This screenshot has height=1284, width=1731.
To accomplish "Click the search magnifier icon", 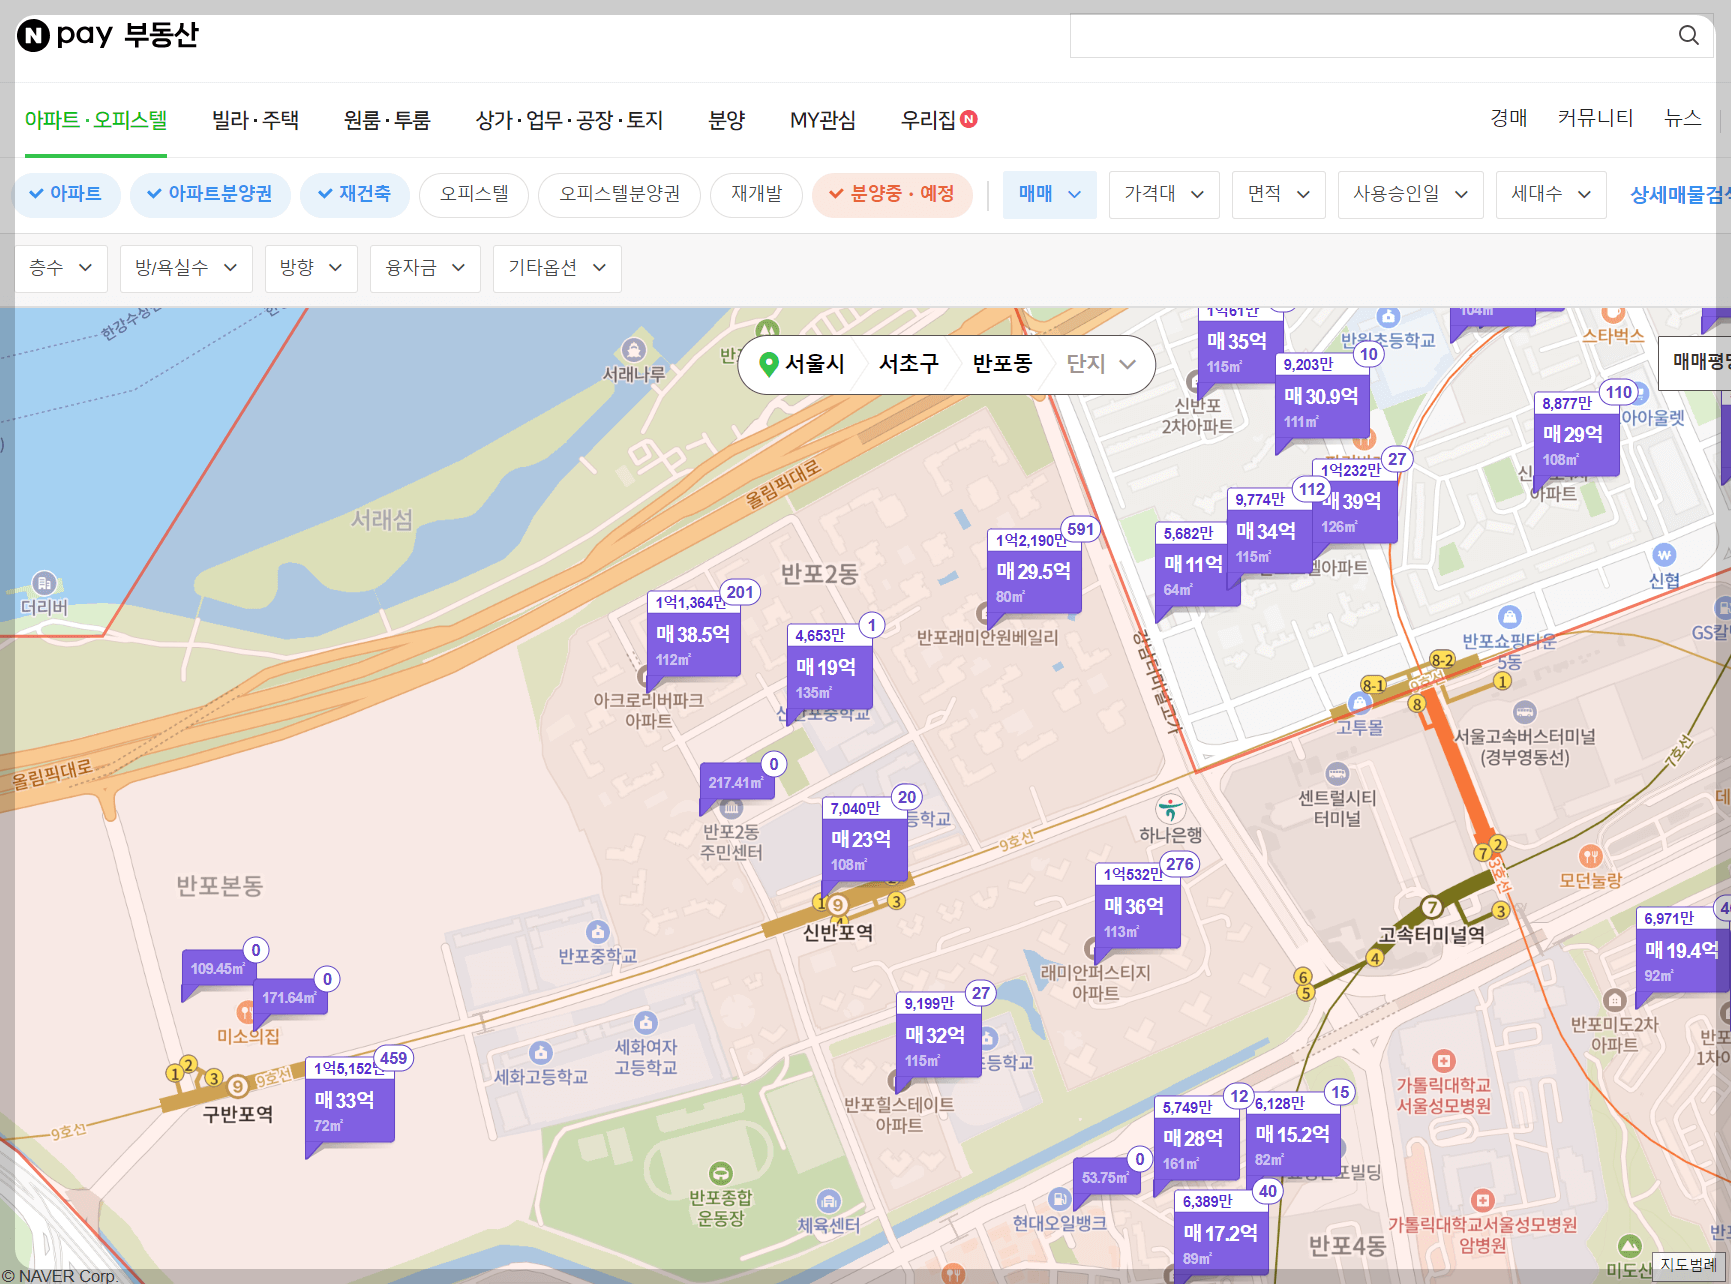I will [x=1688, y=35].
